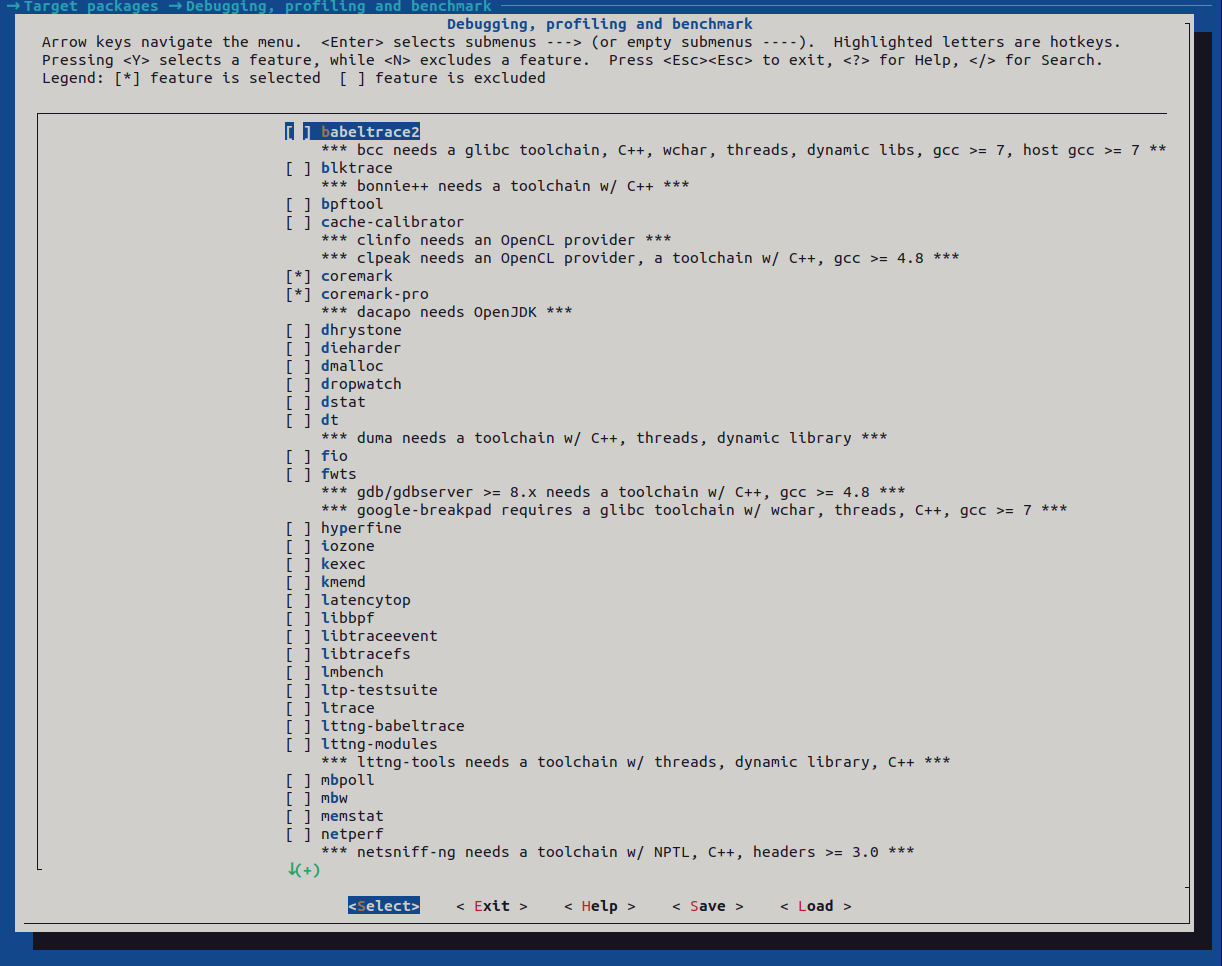Click the bonnie++ needs toolchain comment
Image resolution: width=1222 pixels, height=966 pixels.
click(x=505, y=186)
